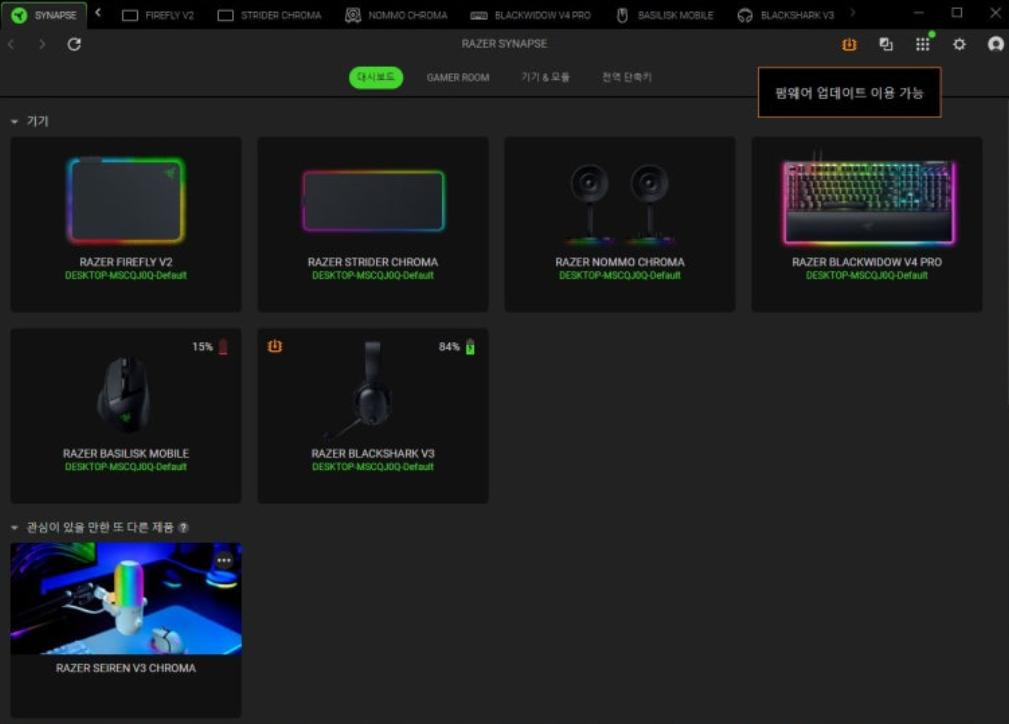Open the Razer BlackWidow V4 Pro card
The height and width of the screenshot is (724, 1009).
coord(867,224)
